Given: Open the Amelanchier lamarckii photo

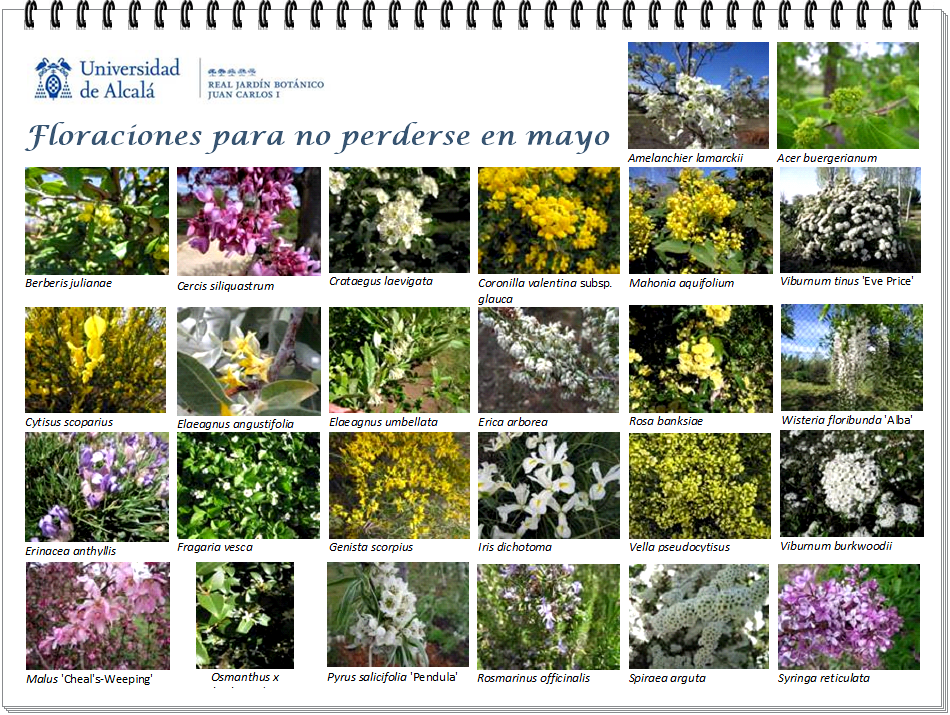Looking at the screenshot, I should pyautogui.click(x=698, y=95).
